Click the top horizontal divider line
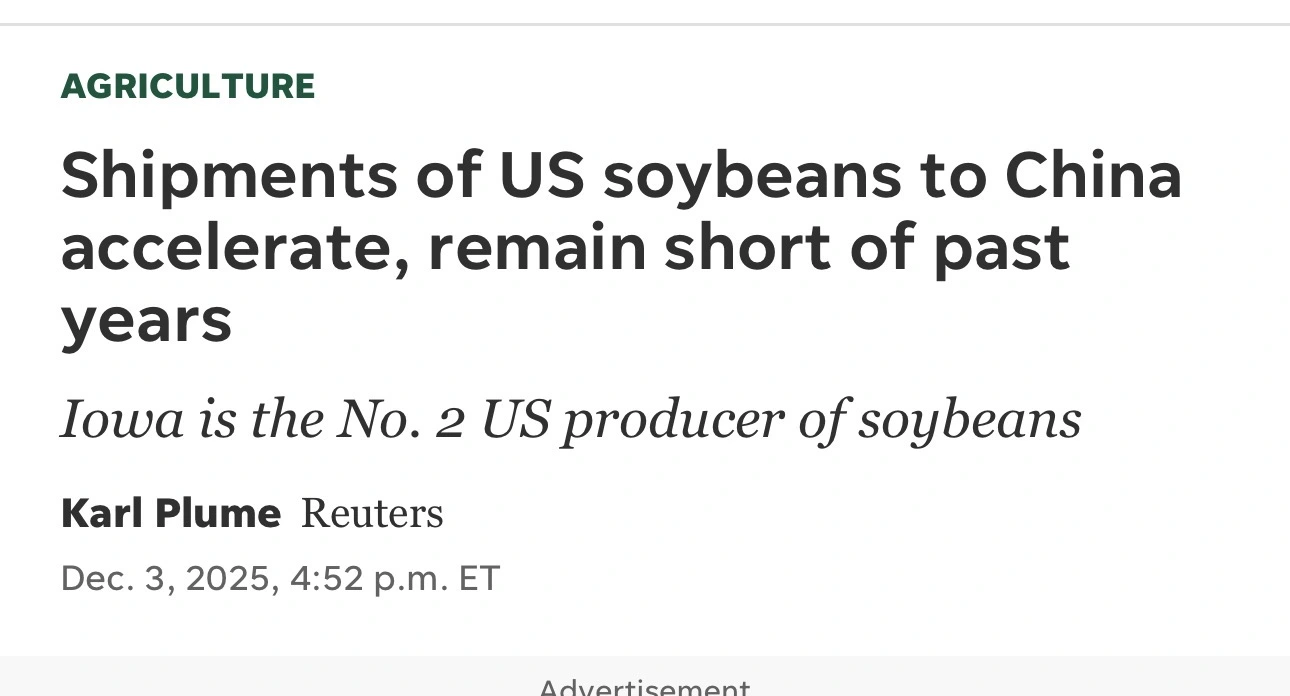Image resolution: width=1290 pixels, height=696 pixels. click(x=645, y=24)
